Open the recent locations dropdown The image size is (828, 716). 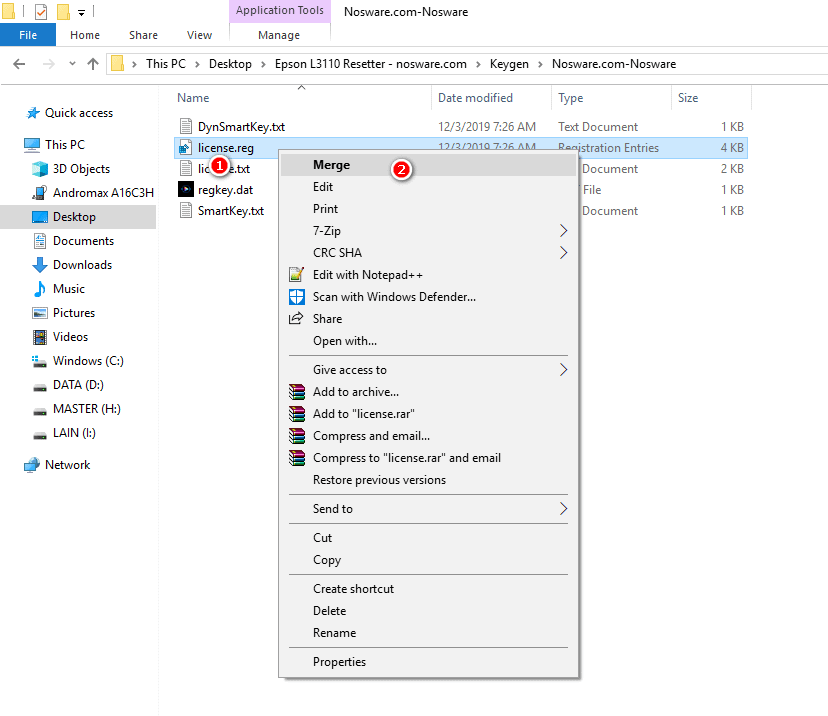click(72, 64)
